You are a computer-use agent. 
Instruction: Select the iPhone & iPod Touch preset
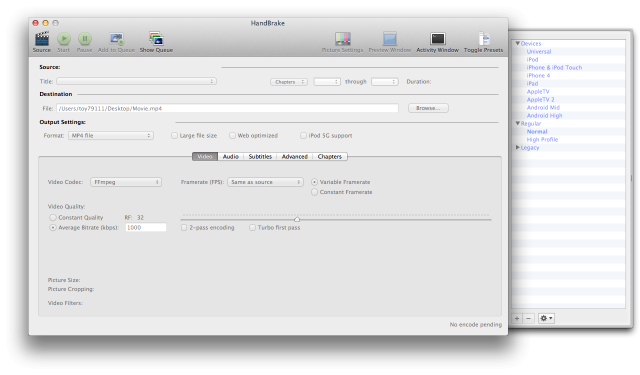[554, 67]
